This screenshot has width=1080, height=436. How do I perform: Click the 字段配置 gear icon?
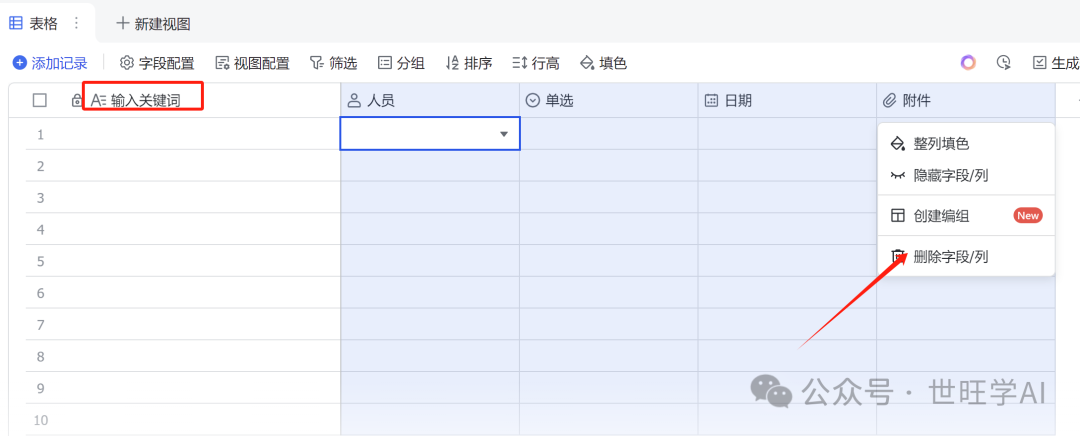coord(127,63)
